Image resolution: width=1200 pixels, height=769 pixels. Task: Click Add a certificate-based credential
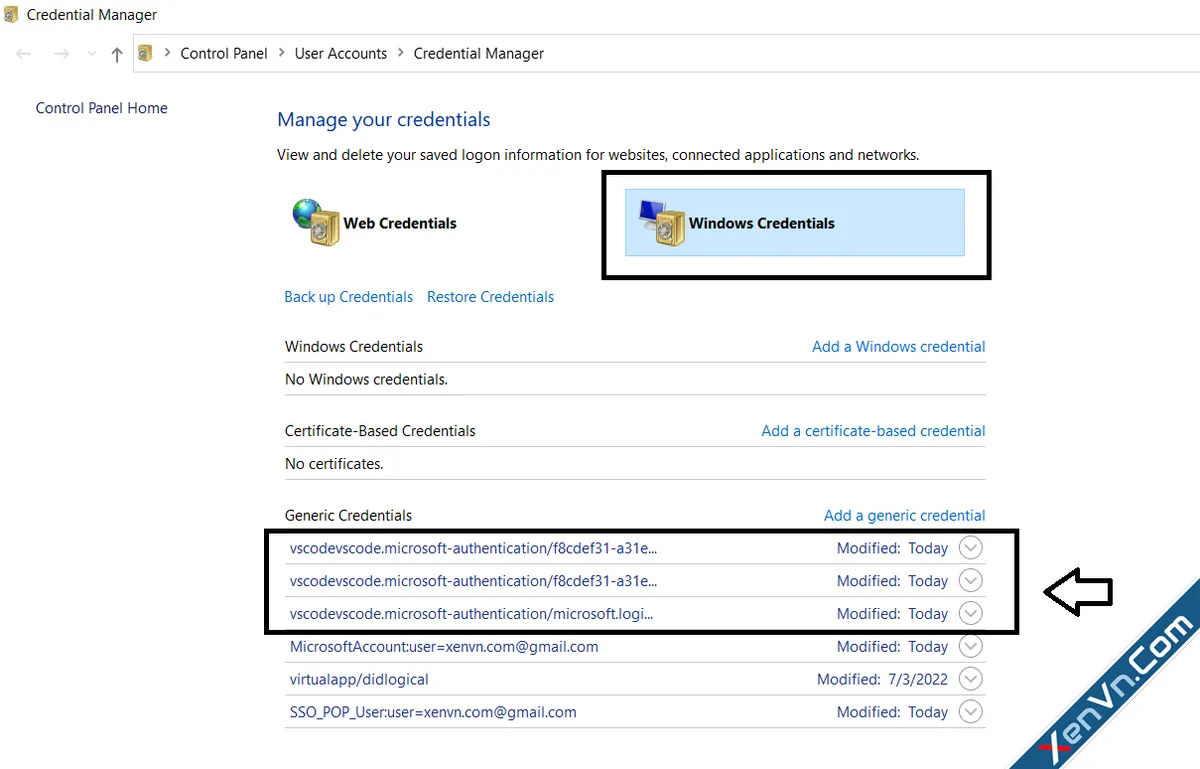tap(873, 431)
